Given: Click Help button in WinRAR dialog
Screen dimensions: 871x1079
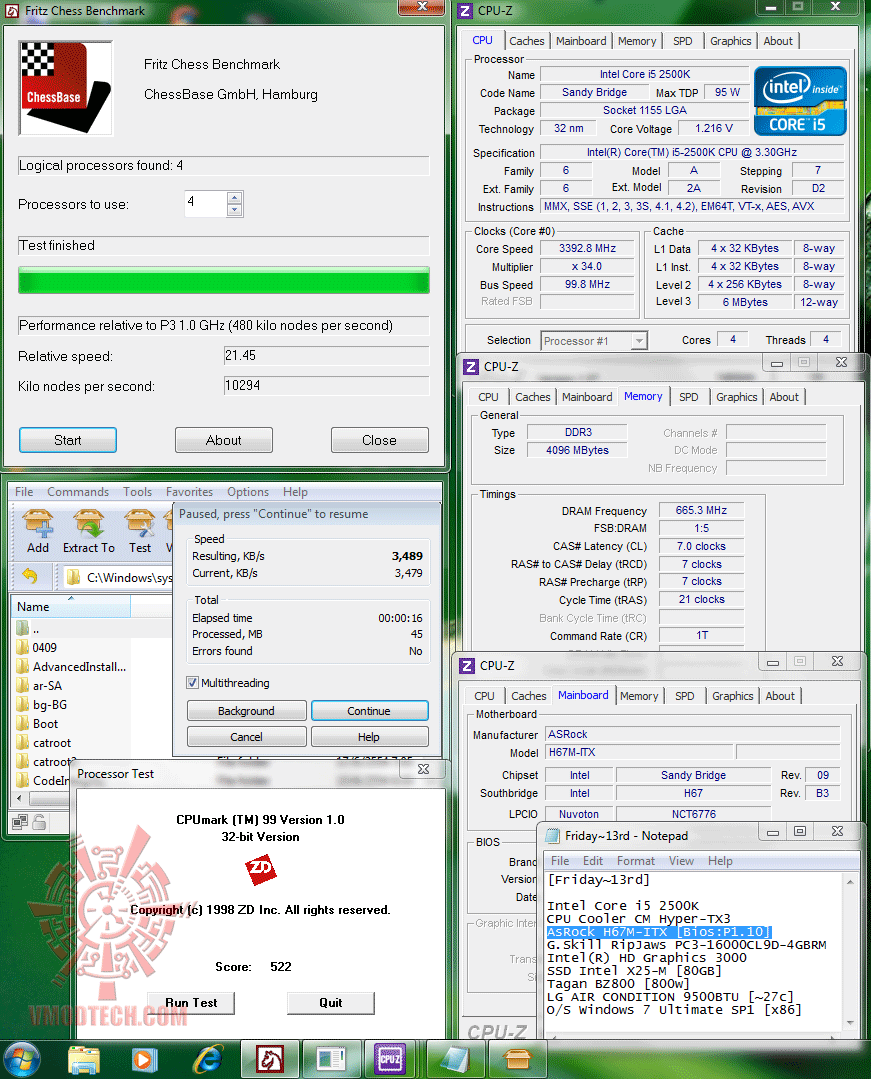Looking at the screenshot, I should coord(369,737).
